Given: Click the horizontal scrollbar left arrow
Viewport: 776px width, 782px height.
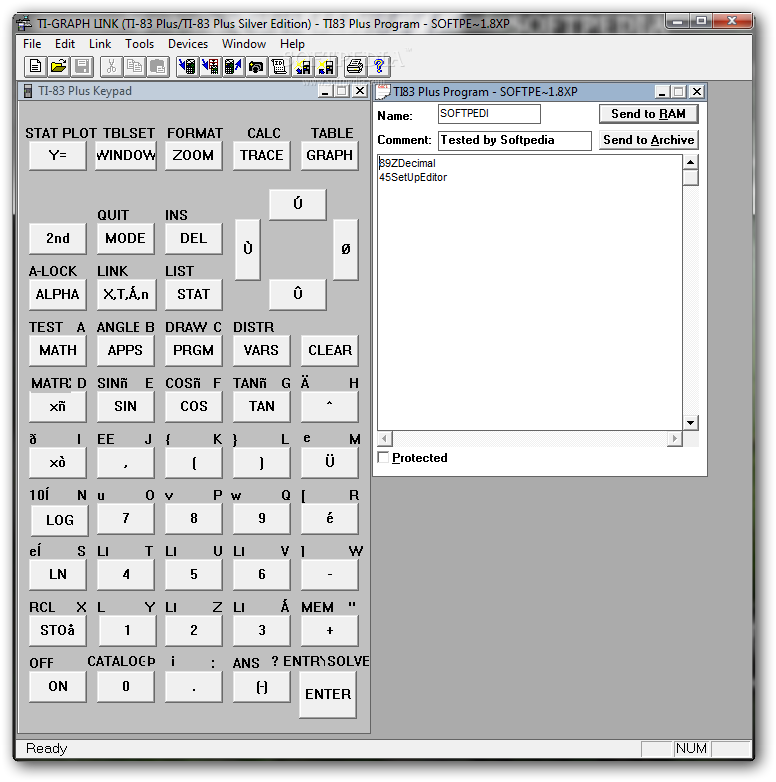Looking at the screenshot, I should click(x=385, y=439).
